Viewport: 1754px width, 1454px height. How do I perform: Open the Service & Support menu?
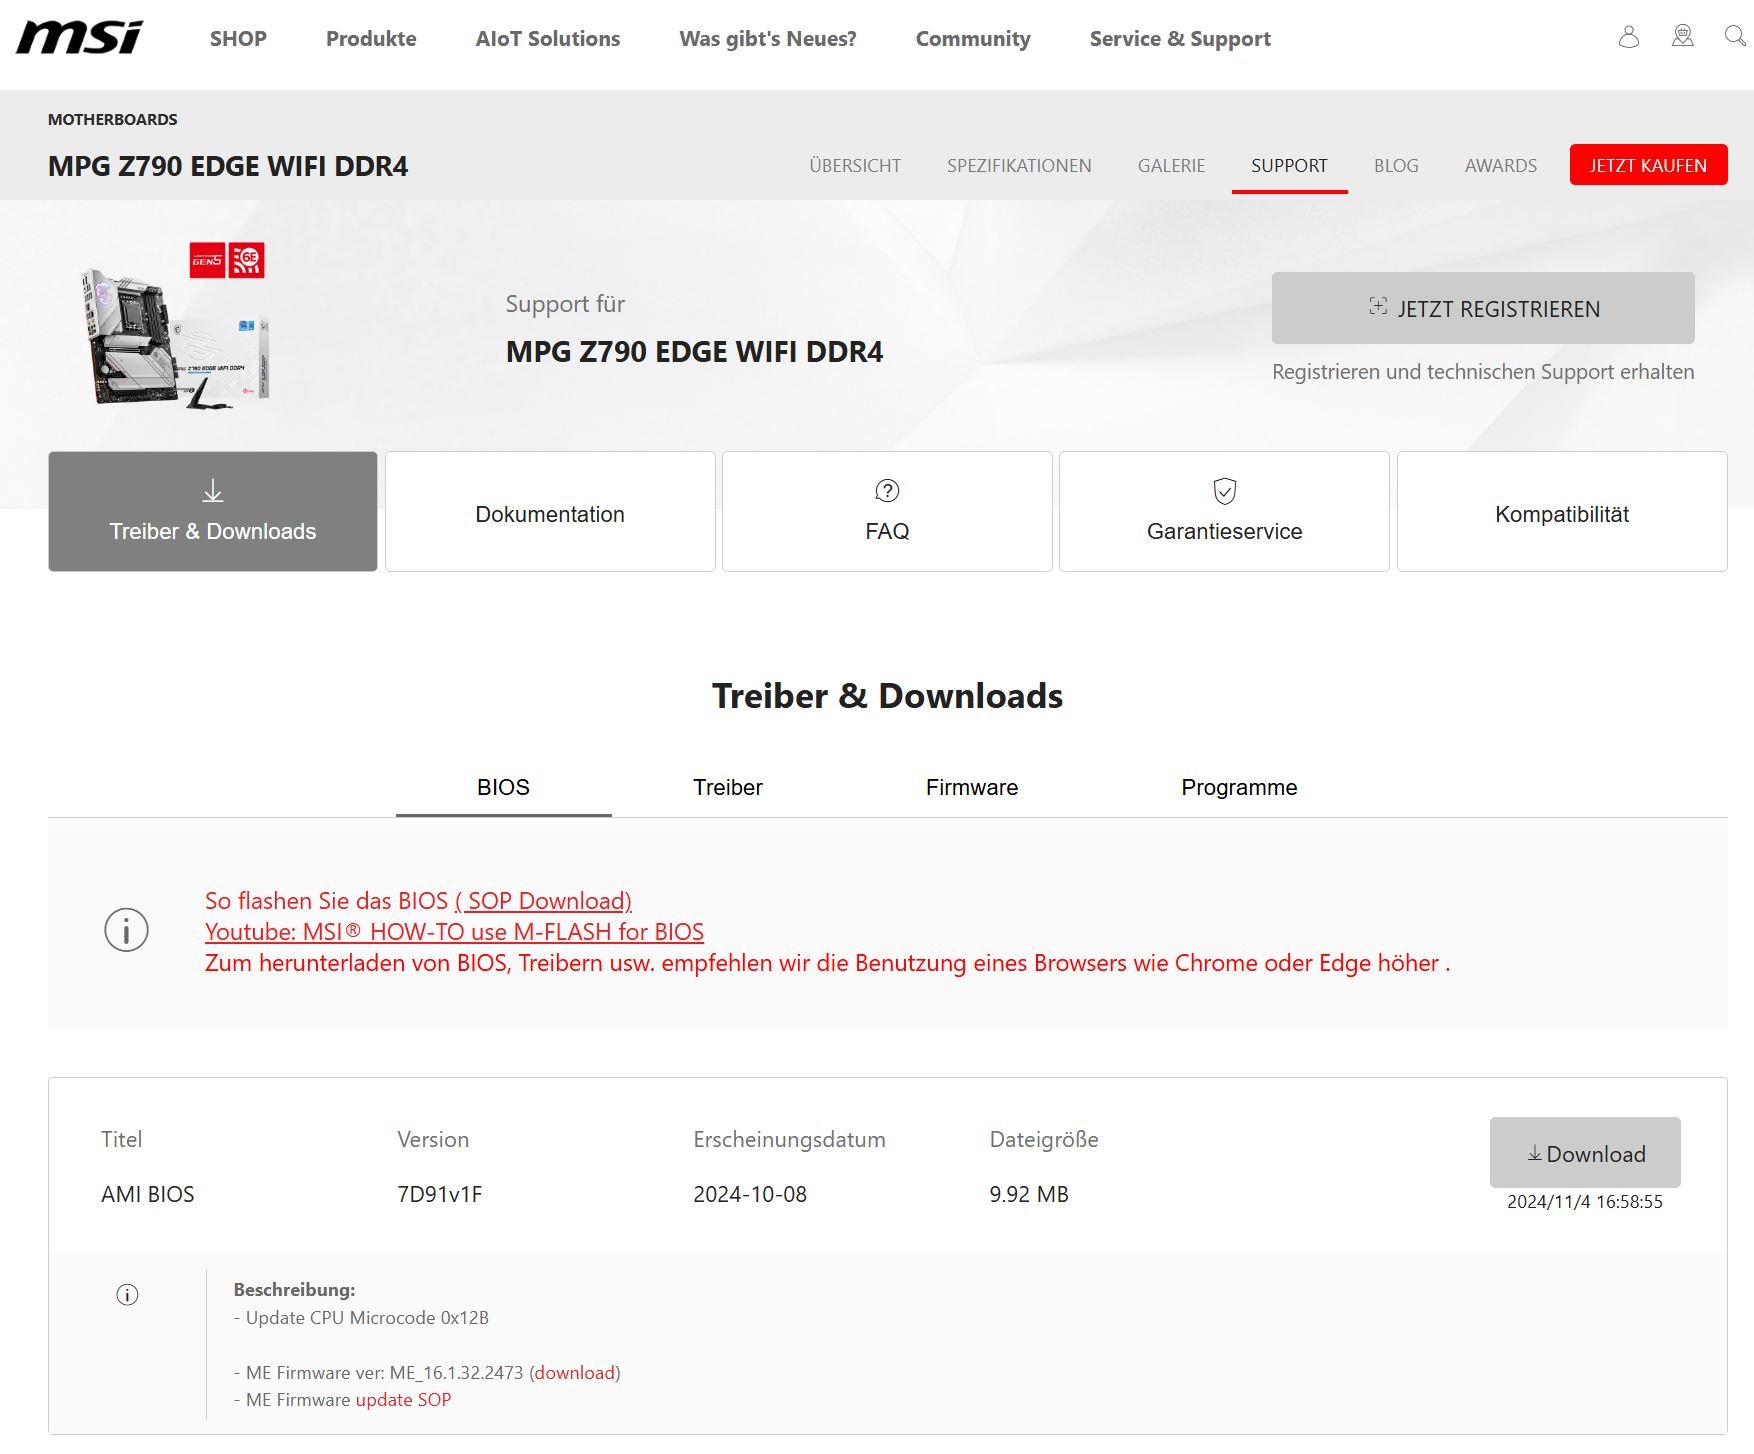pyautogui.click(x=1180, y=39)
